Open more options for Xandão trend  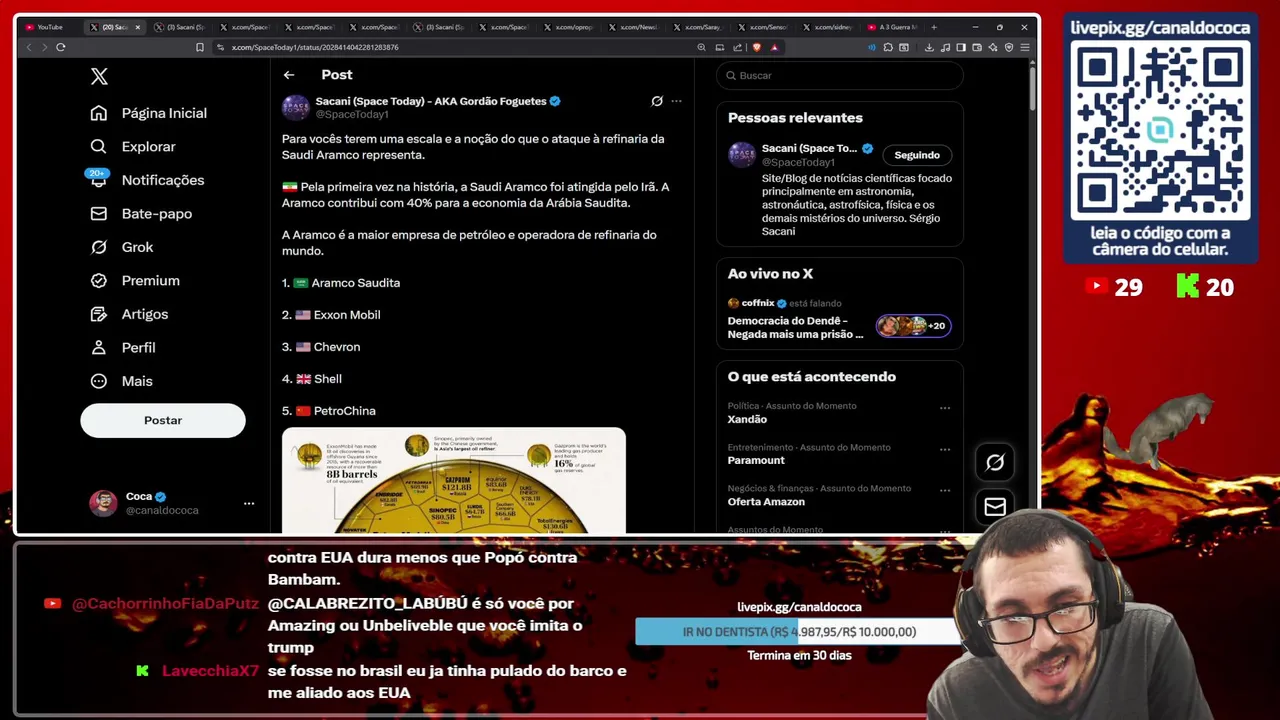pyautogui.click(x=945, y=408)
